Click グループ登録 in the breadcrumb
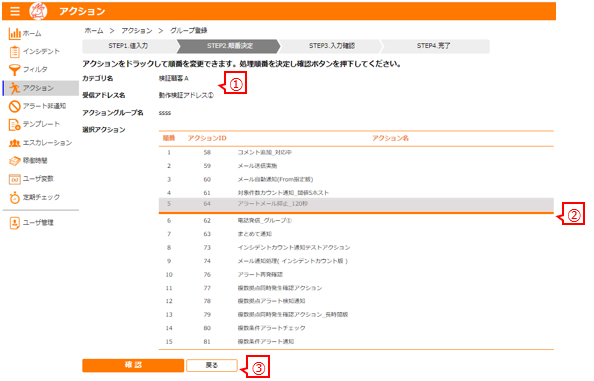This screenshot has height=381, width=594. 188,31
